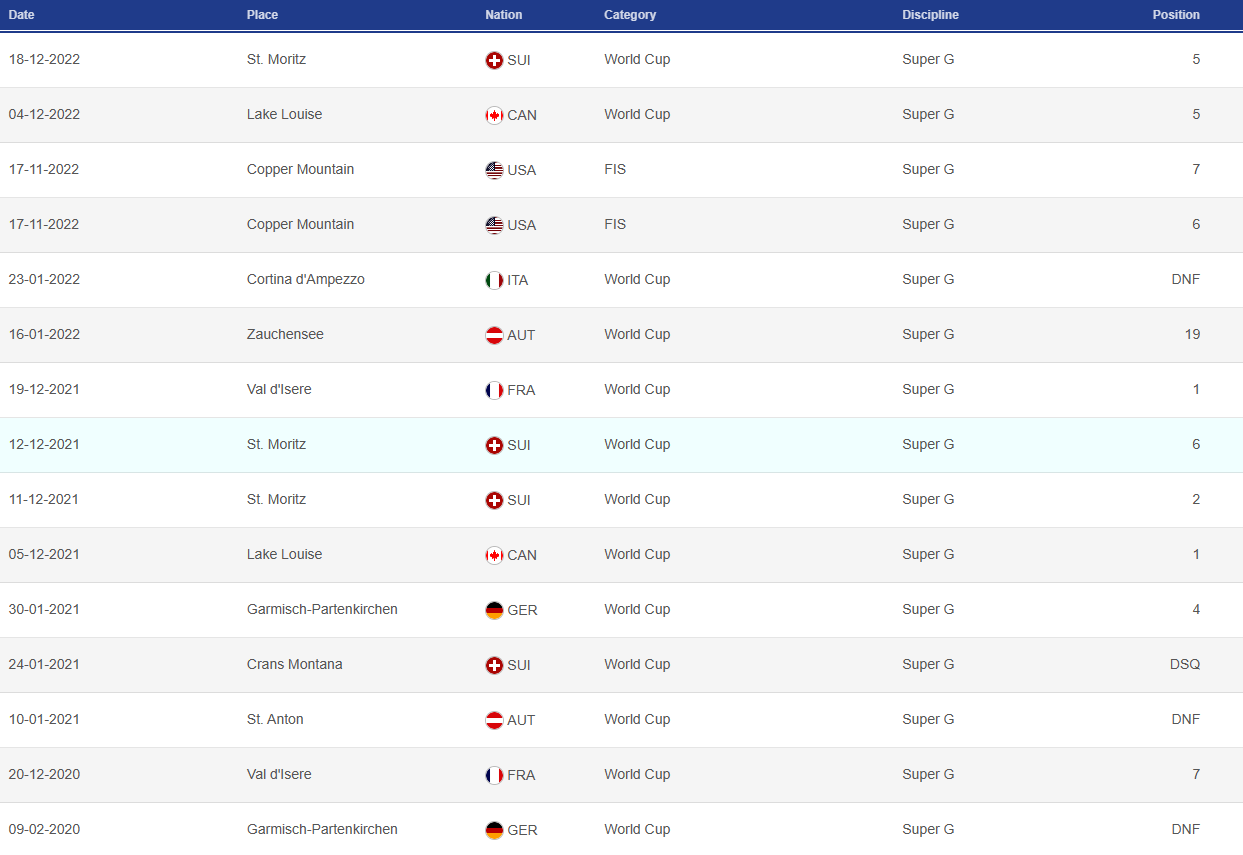Click the German flag in the 09-02-2020 row

coord(494,830)
